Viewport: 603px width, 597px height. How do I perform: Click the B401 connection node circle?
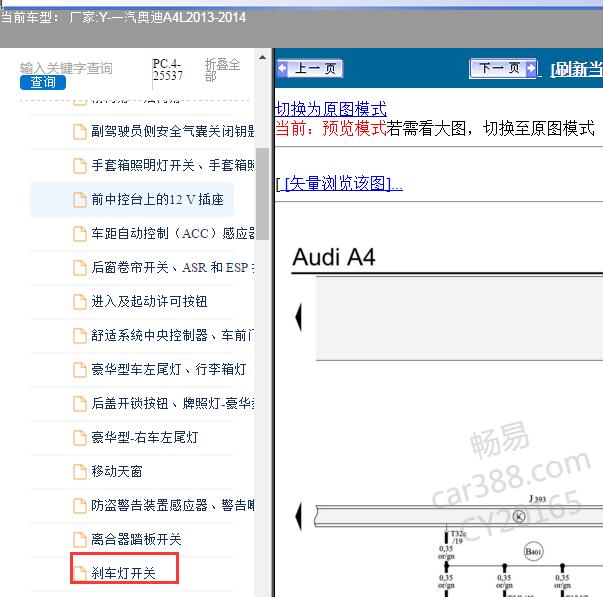coord(533,552)
